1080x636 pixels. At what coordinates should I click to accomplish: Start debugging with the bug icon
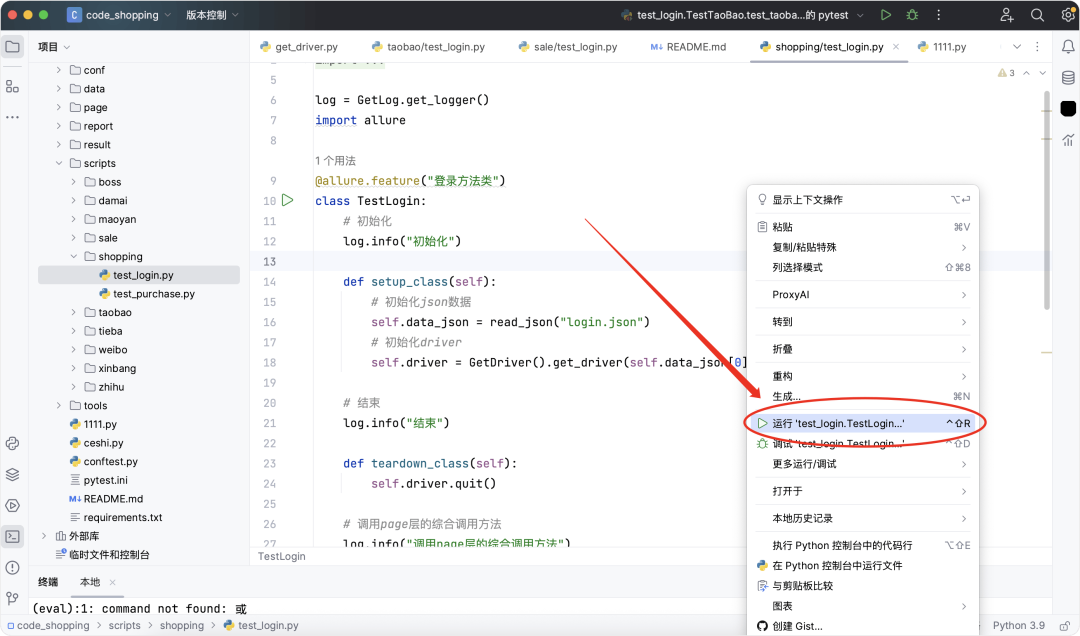tap(912, 14)
